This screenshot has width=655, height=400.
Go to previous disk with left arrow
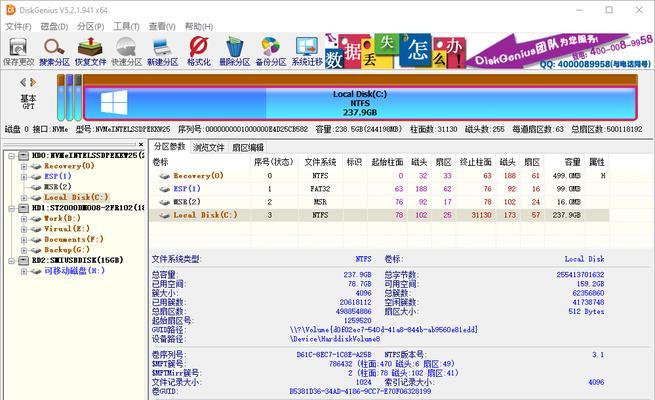pos(23,82)
